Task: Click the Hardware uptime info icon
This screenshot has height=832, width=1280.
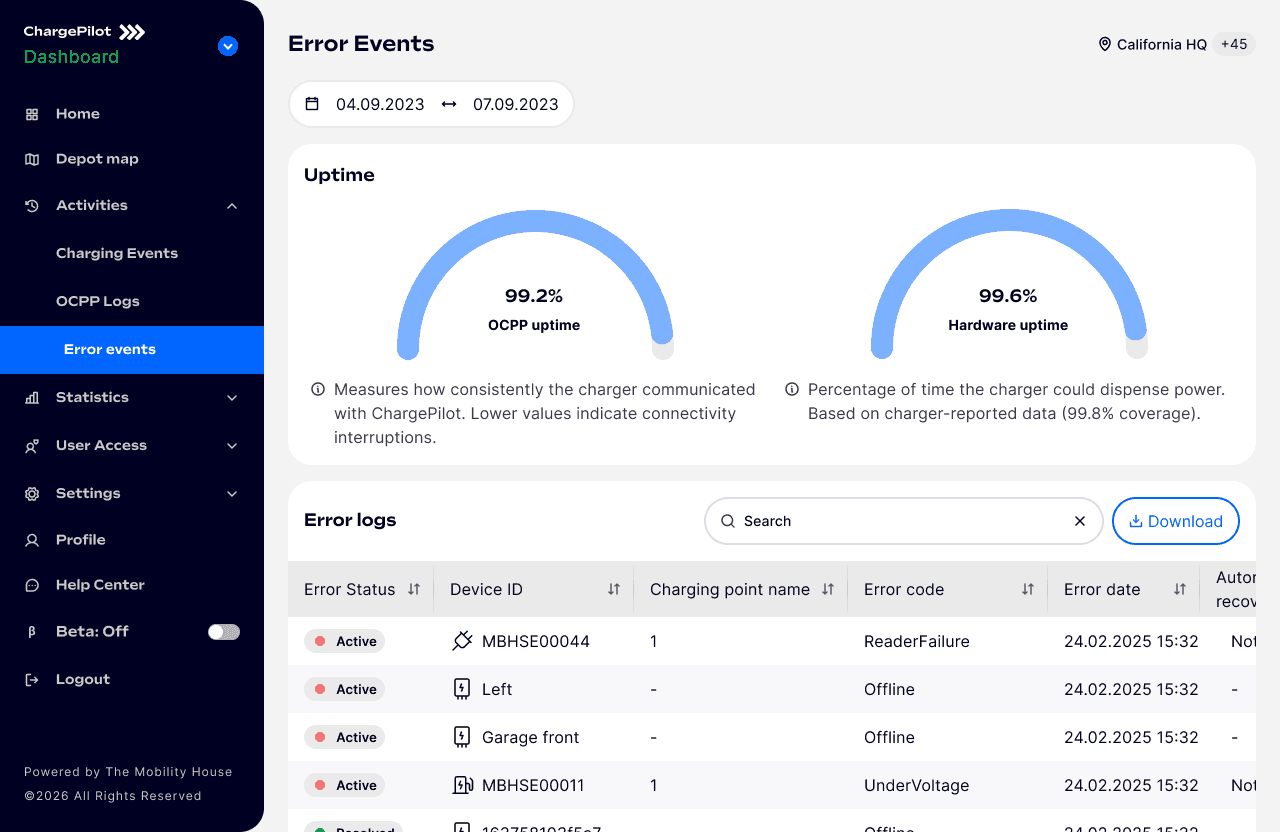Action: pos(792,389)
